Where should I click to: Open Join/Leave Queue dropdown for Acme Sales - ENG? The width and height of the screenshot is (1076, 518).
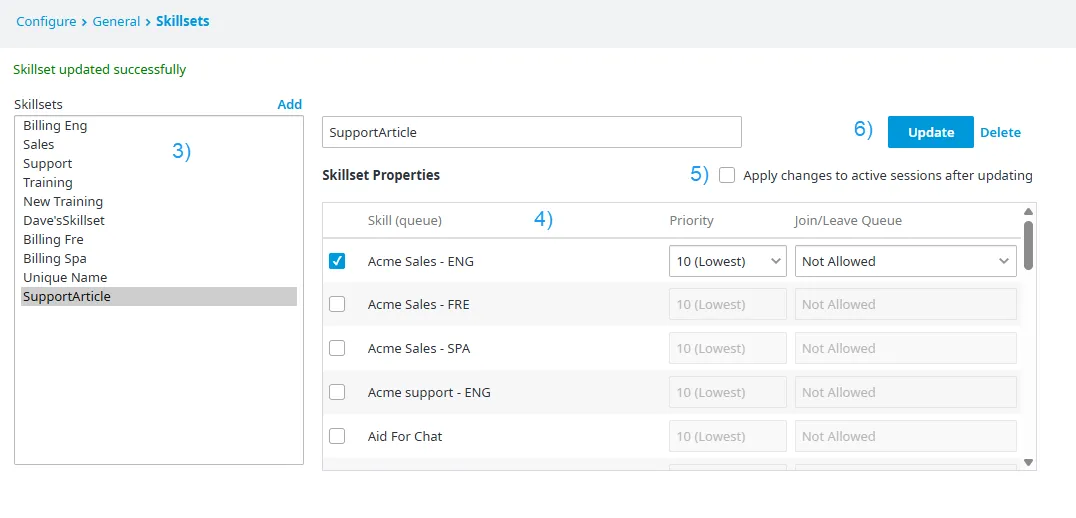[x=906, y=261]
